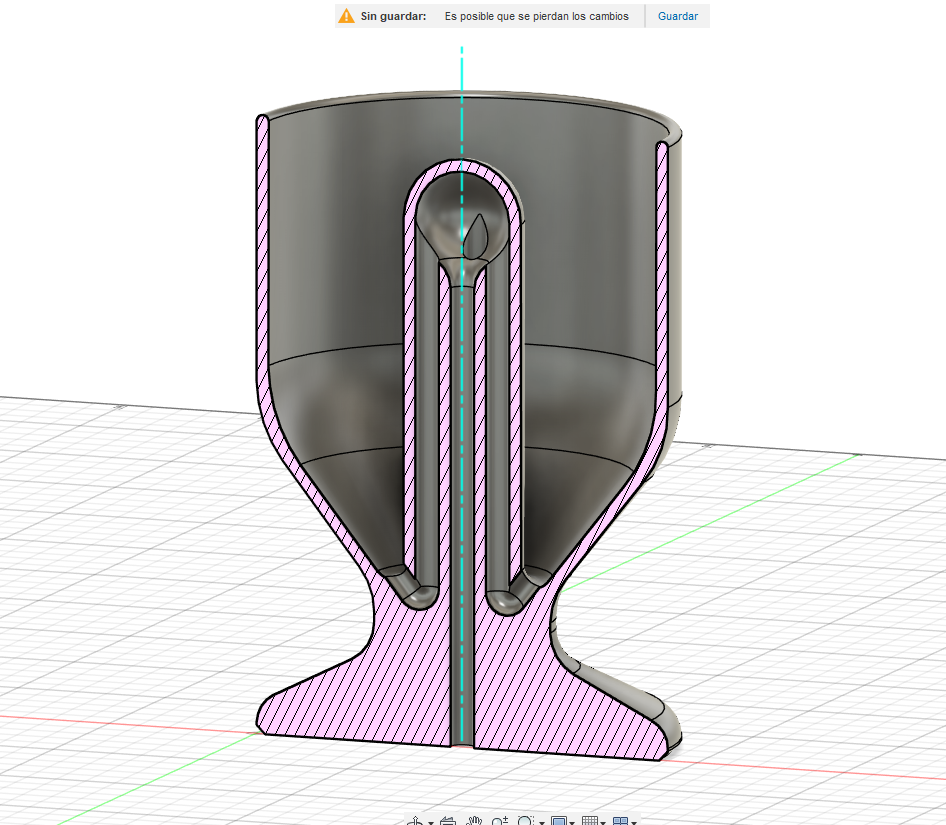This screenshot has height=825, width=946.
Task: Click the Guardar link to save changes
Action: [x=678, y=16]
